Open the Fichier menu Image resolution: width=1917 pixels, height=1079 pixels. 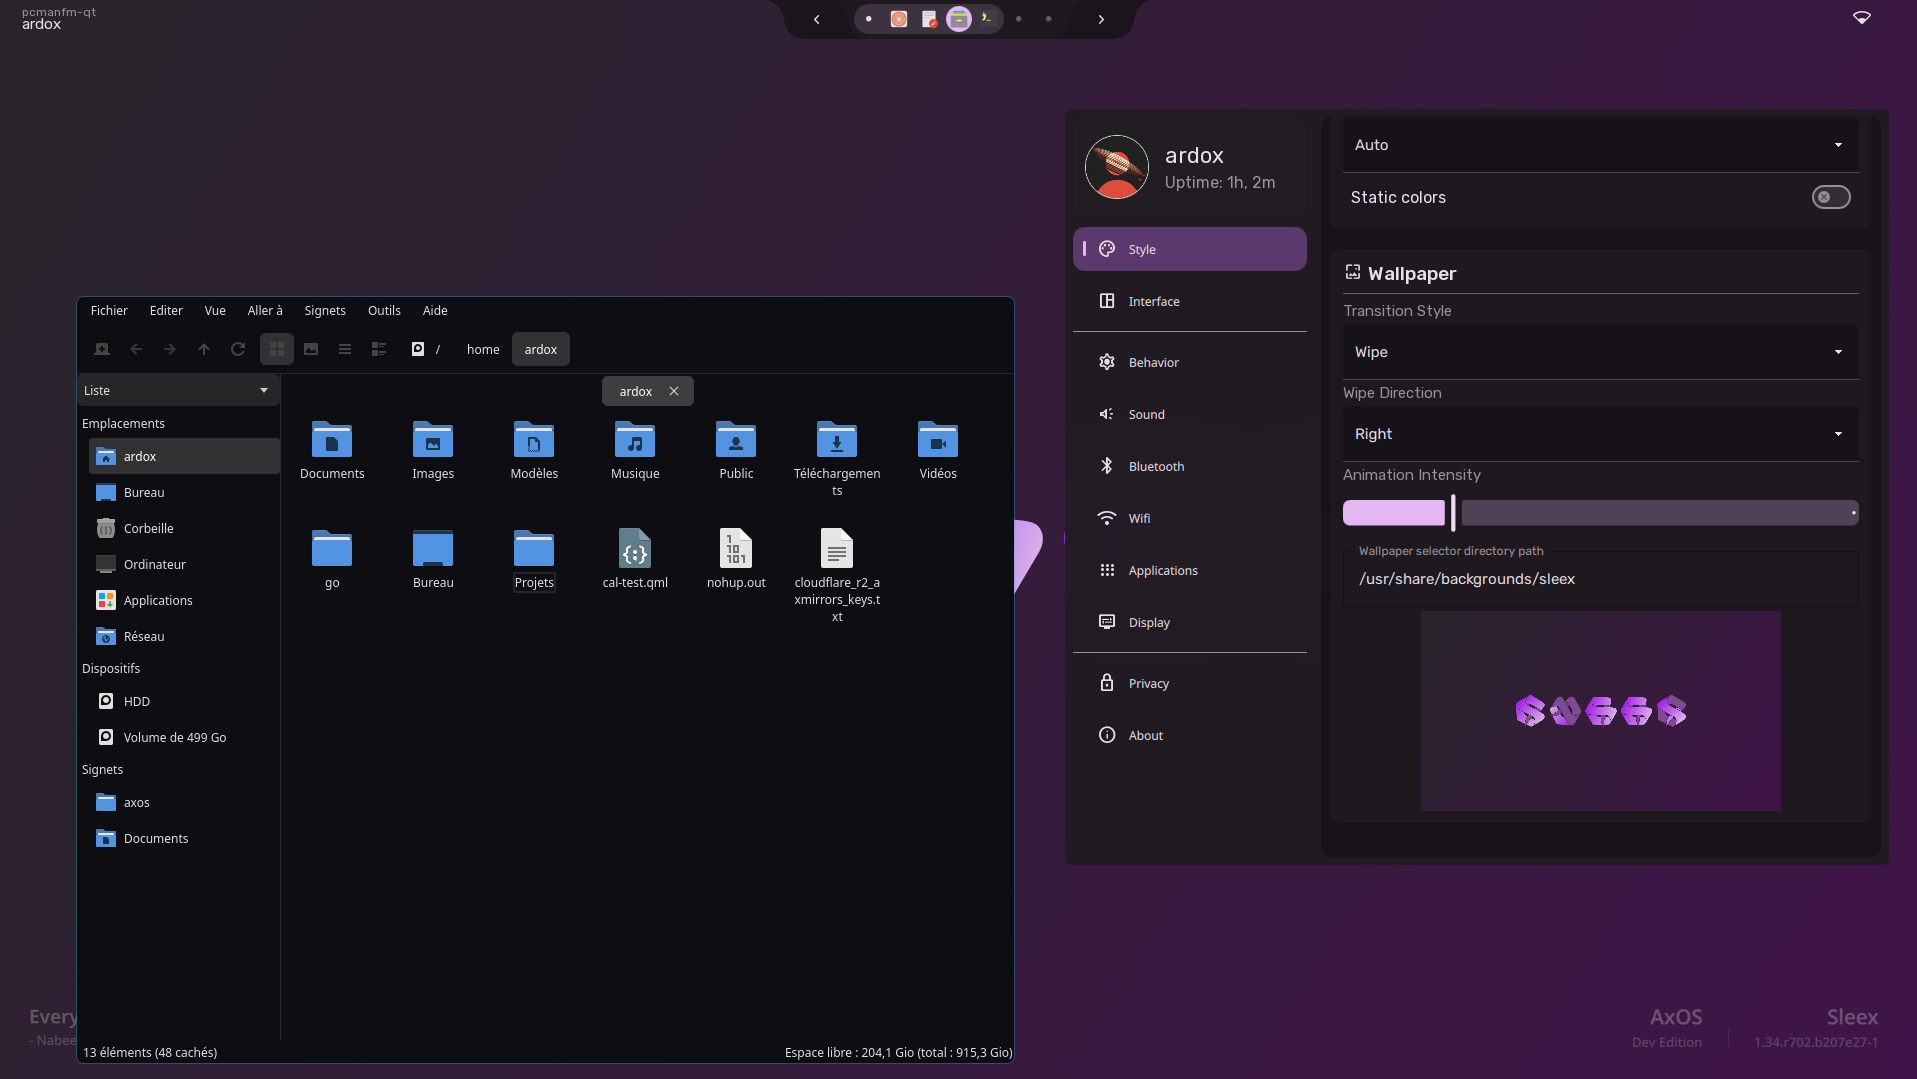click(109, 310)
